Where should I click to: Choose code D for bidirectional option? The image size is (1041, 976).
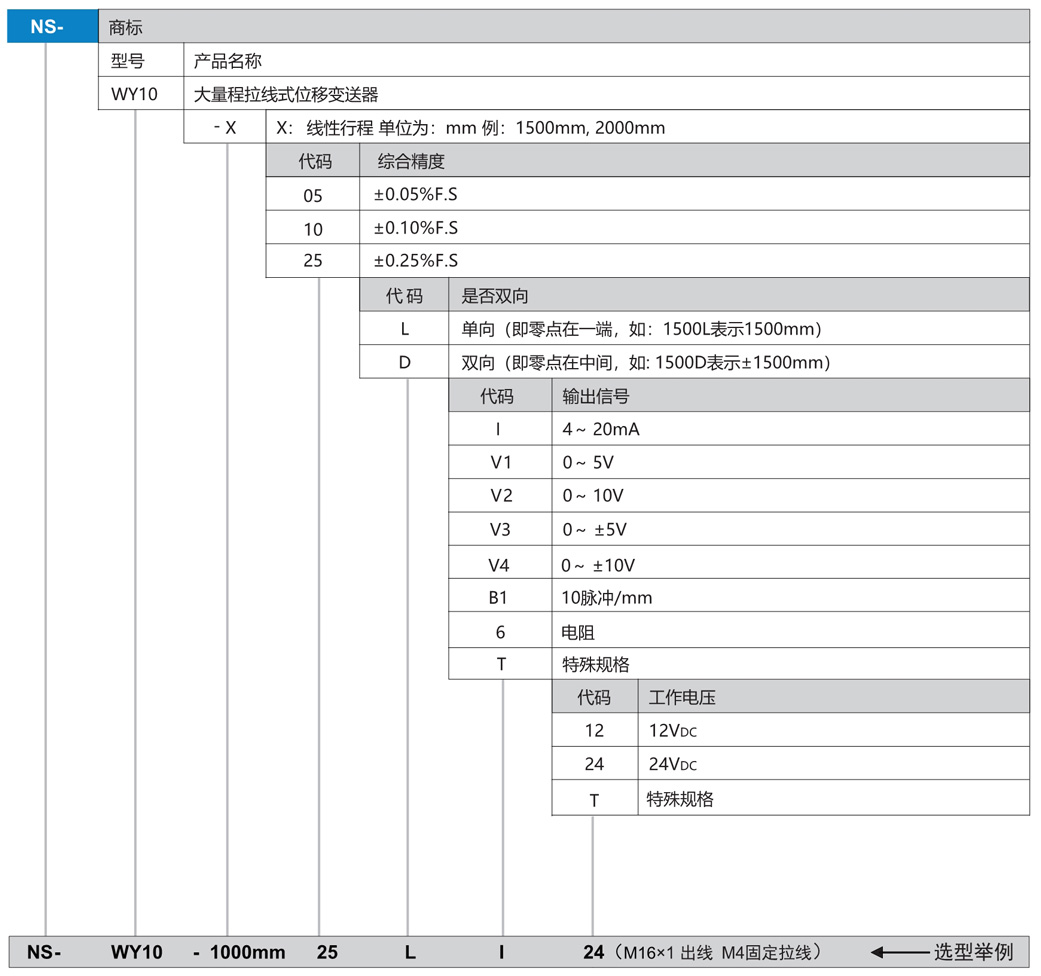[404, 362]
